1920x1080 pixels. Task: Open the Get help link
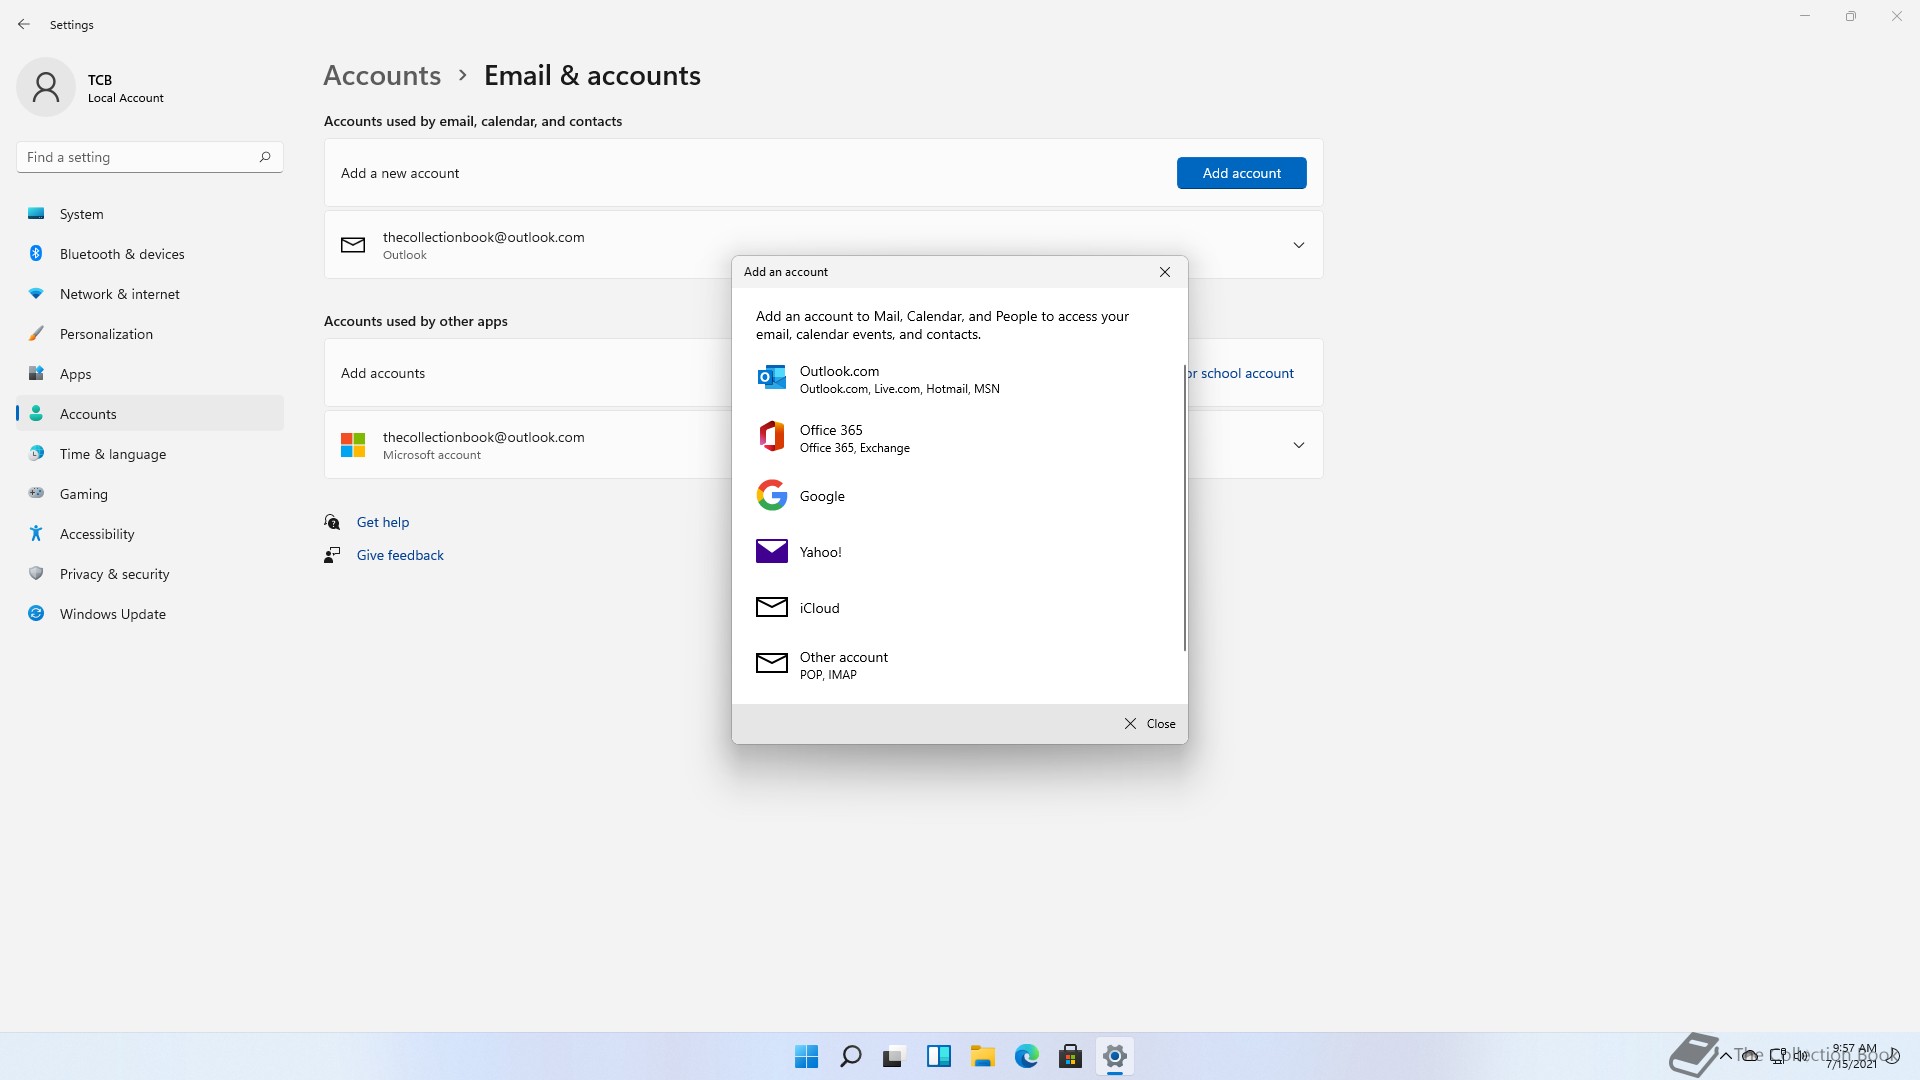[382, 522]
